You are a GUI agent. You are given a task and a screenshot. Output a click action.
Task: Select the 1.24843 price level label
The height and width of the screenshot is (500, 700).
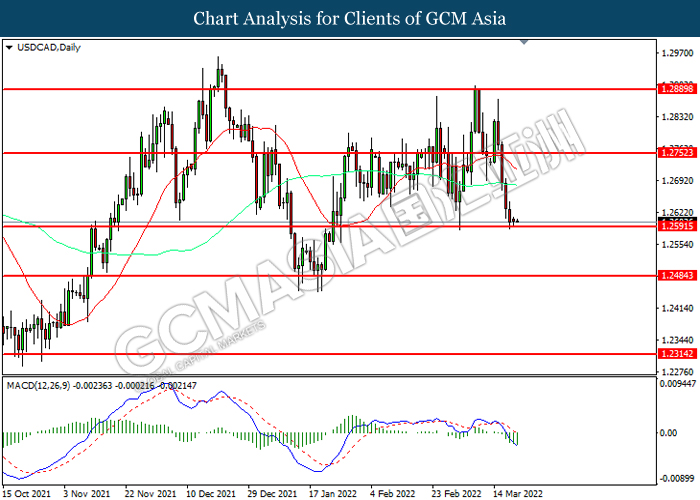point(678,275)
